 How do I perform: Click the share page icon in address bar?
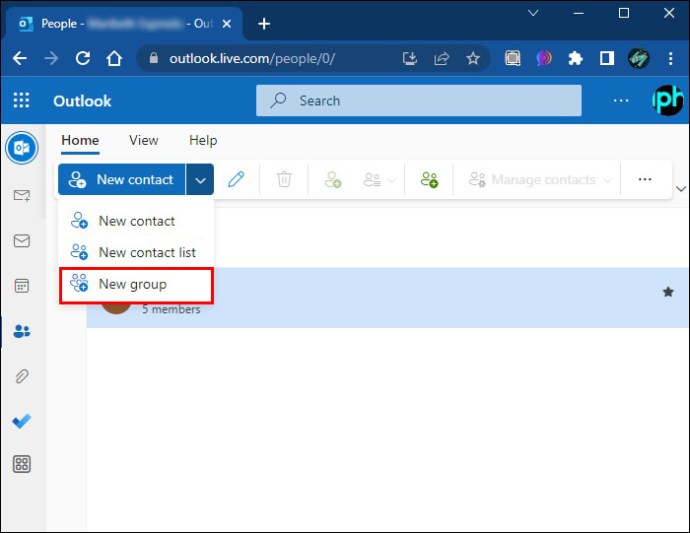[x=441, y=58]
